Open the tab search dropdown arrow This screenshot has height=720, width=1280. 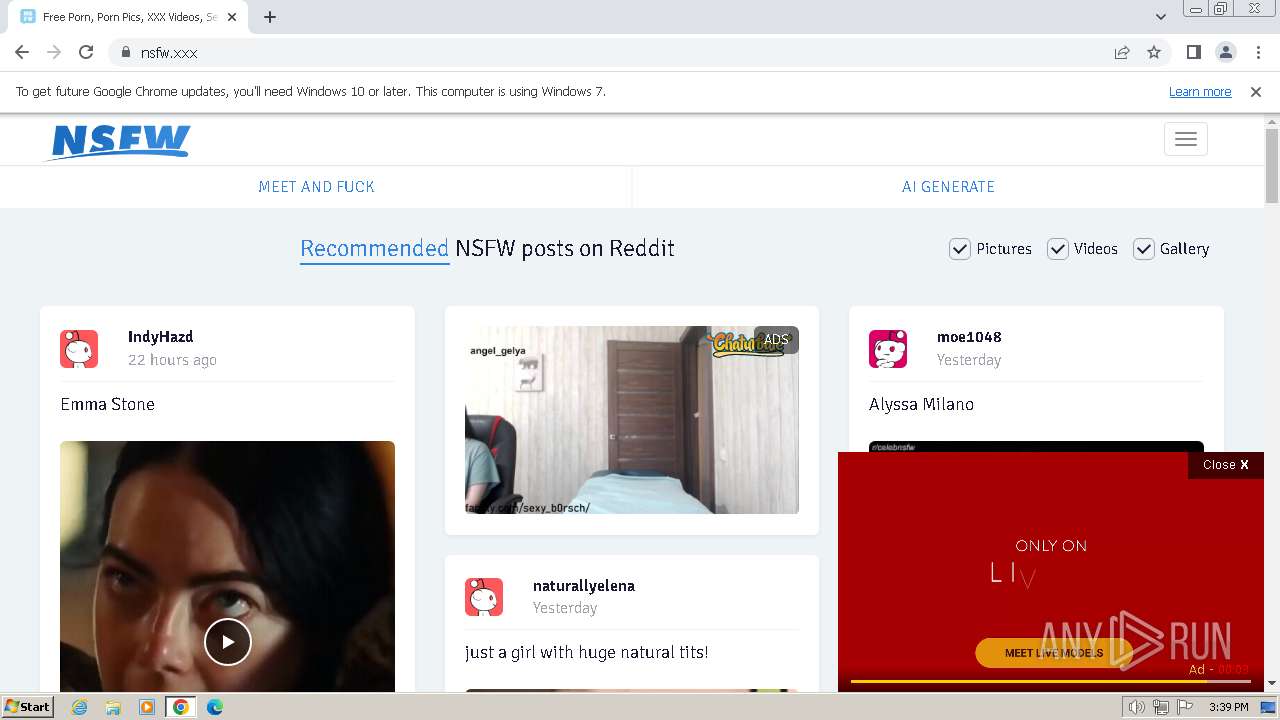click(x=1161, y=17)
